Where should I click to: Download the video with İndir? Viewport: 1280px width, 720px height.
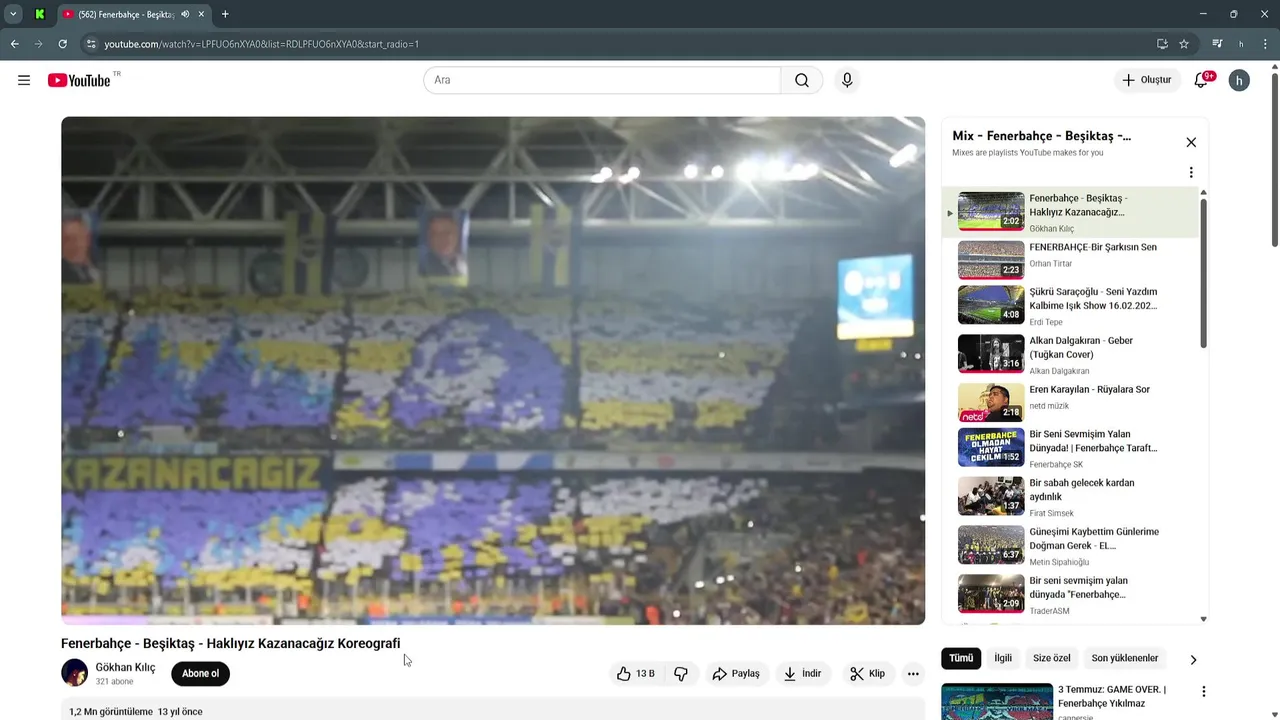click(803, 674)
